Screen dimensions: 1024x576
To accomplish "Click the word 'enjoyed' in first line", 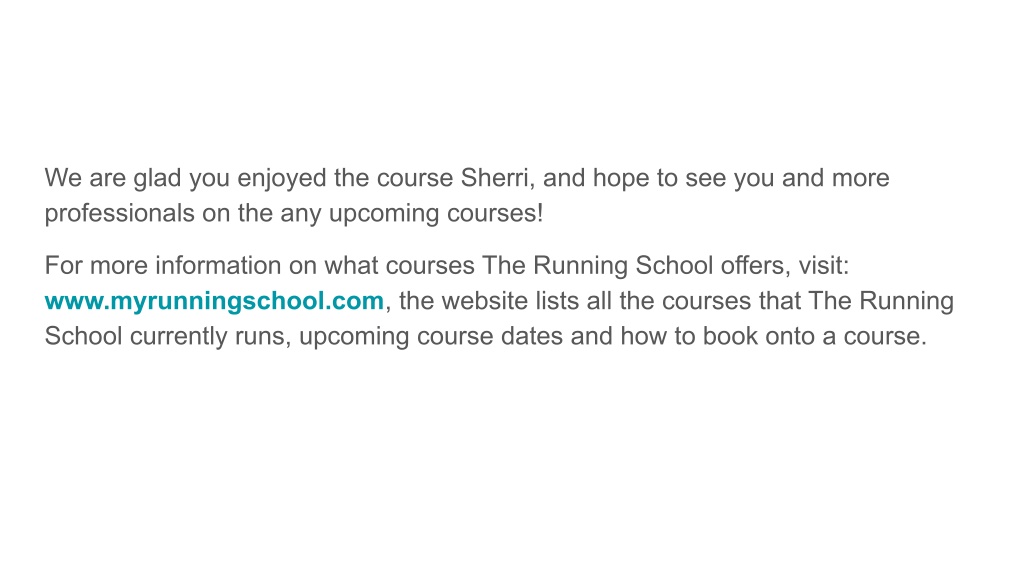I will point(281,178).
